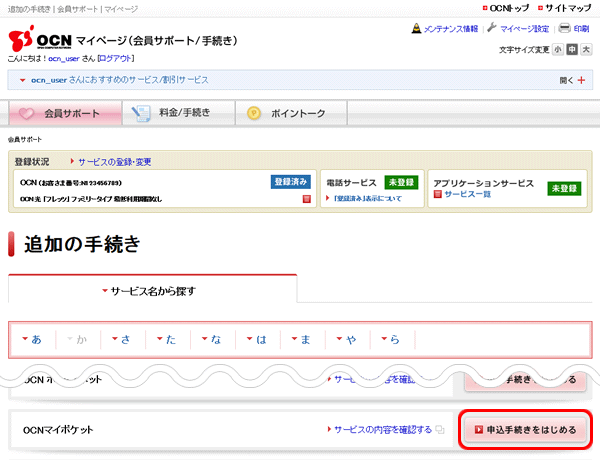
Task: Go to OCNトップ link
Action: click(x=509, y=8)
